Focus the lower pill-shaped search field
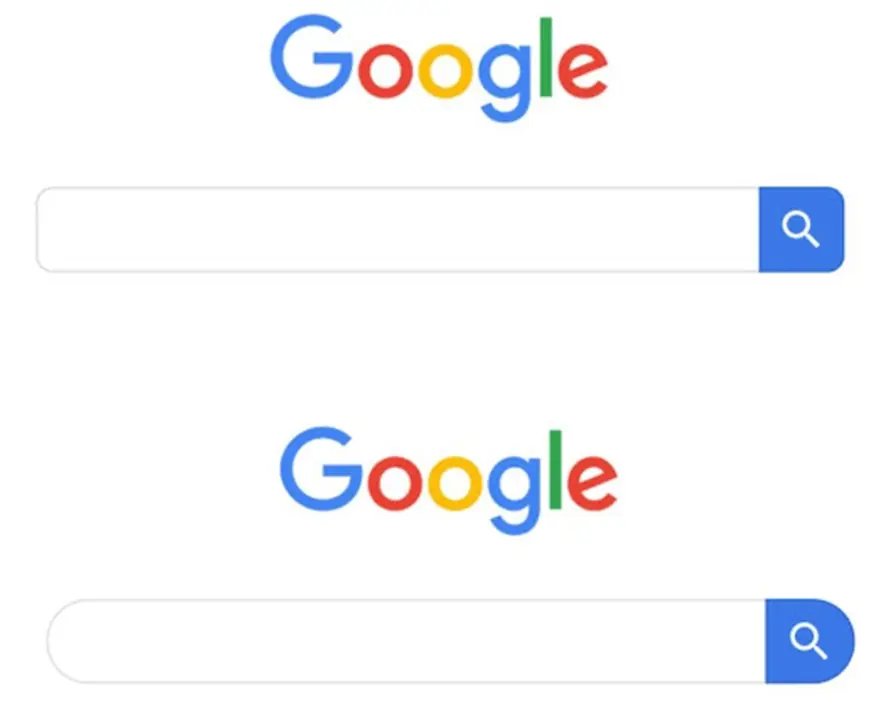This screenshot has height=706, width=880. tap(406, 641)
